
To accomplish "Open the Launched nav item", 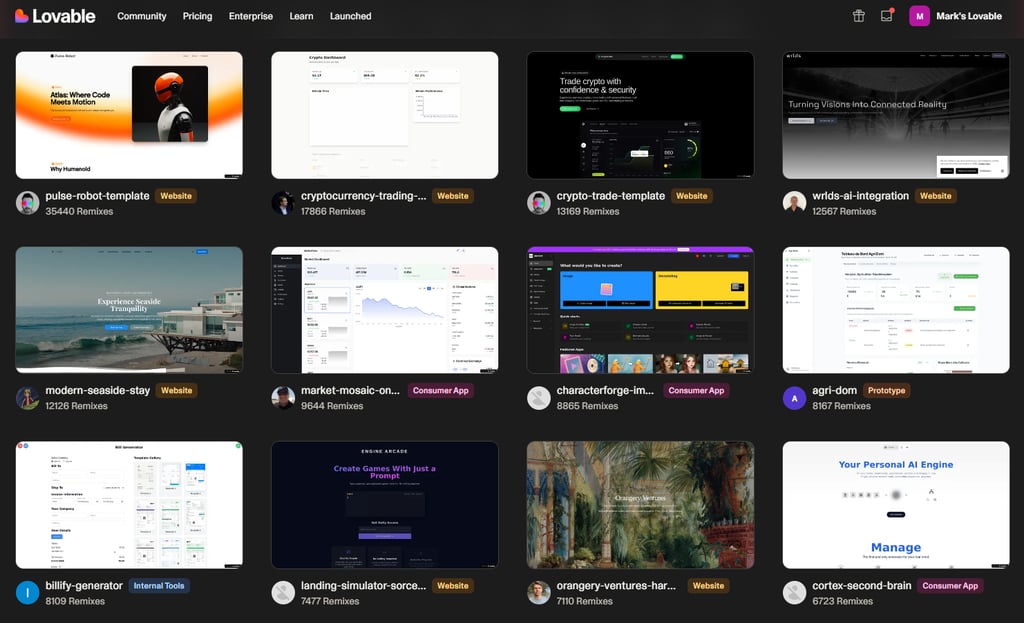I will tap(351, 16).
